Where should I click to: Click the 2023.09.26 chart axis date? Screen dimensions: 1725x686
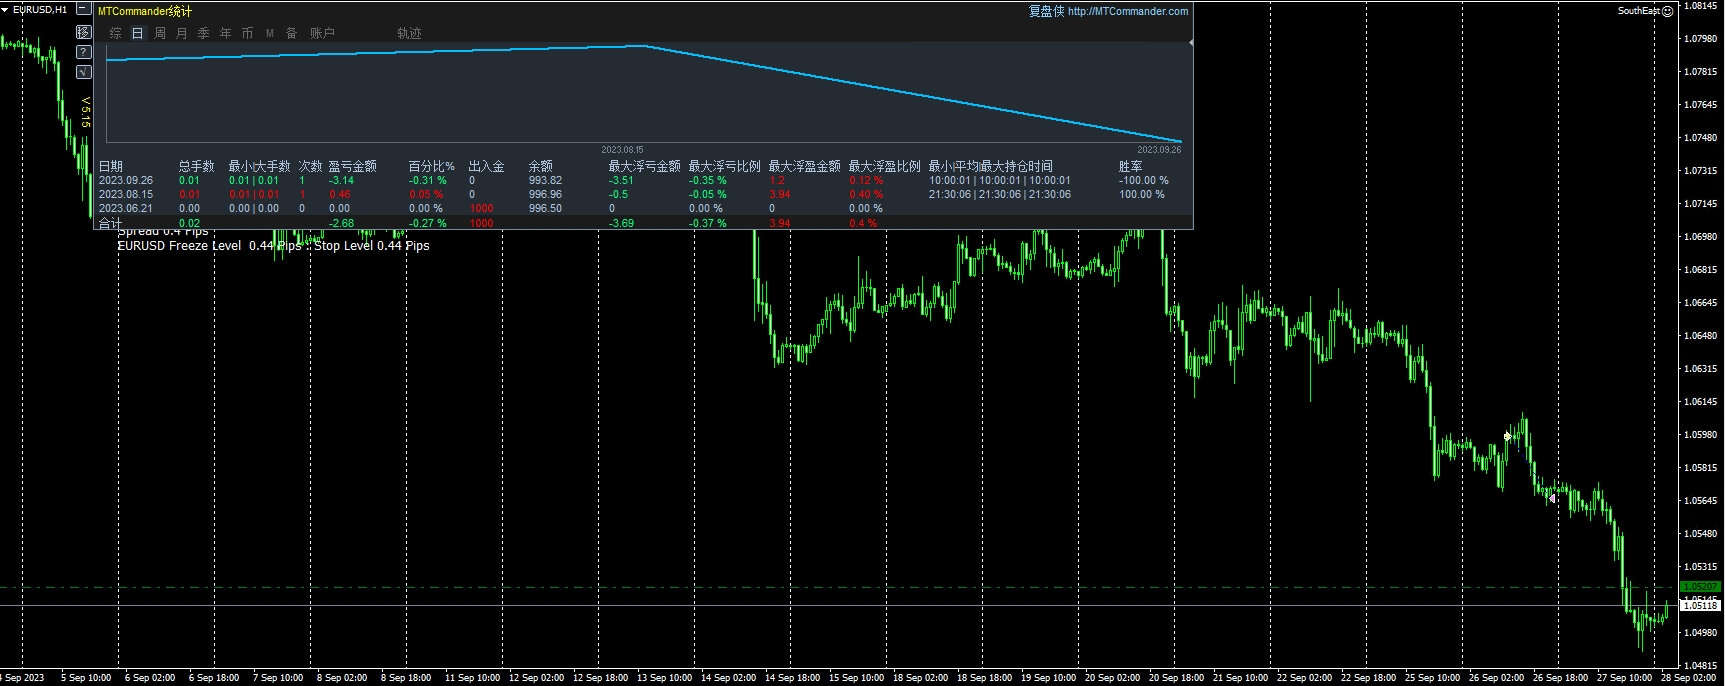[1159, 150]
